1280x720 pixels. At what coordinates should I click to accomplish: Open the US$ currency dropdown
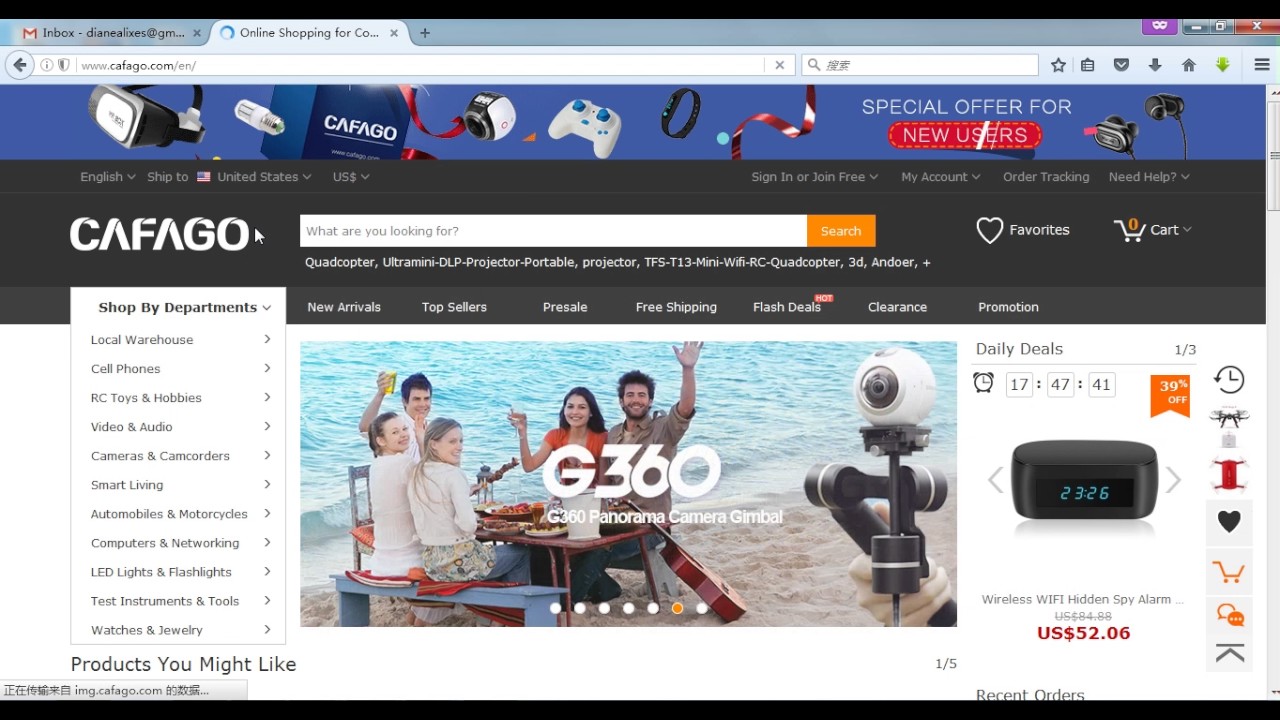351,177
